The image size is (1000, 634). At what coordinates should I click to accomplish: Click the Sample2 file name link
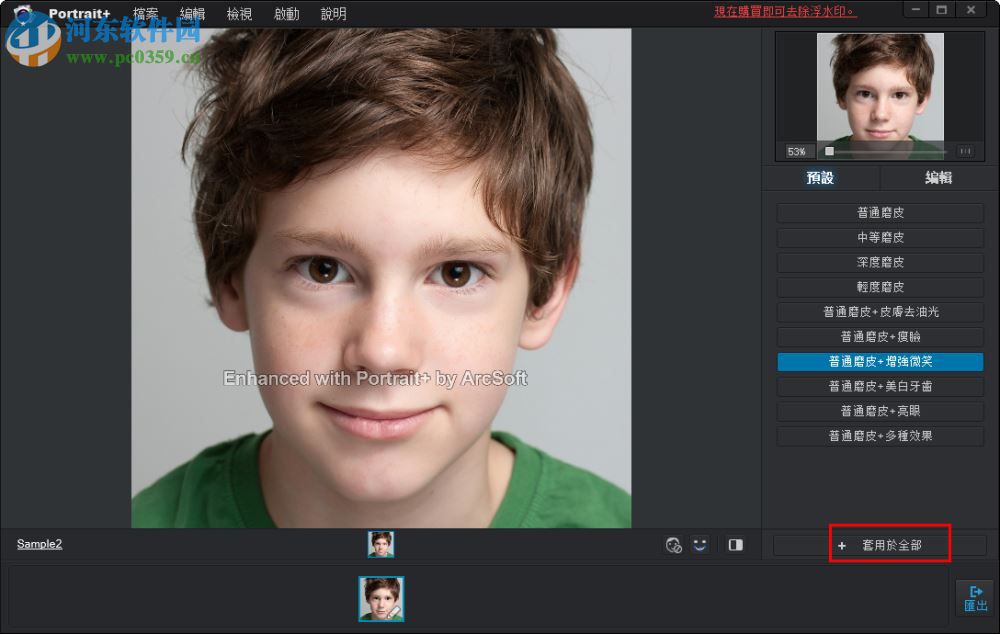[38, 544]
